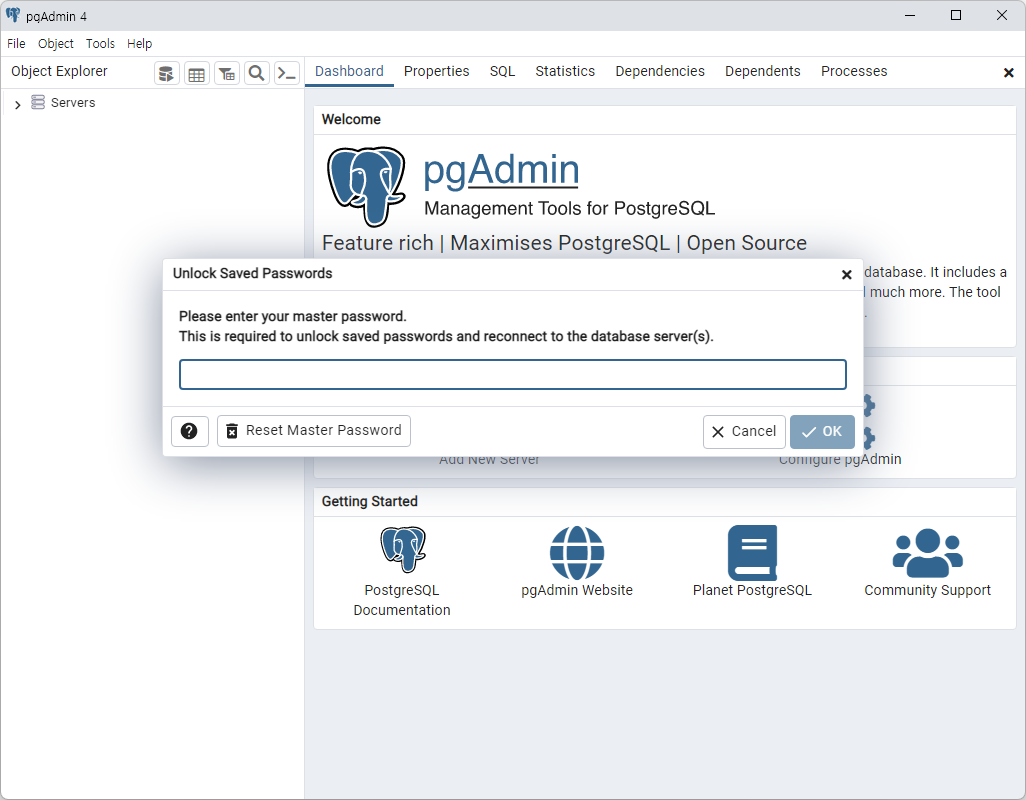Image resolution: width=1026 pixels, height=800 pixels.
Task: Click the pgAdmin heading text
Action: pyautogui.click(x=501, y=170)
